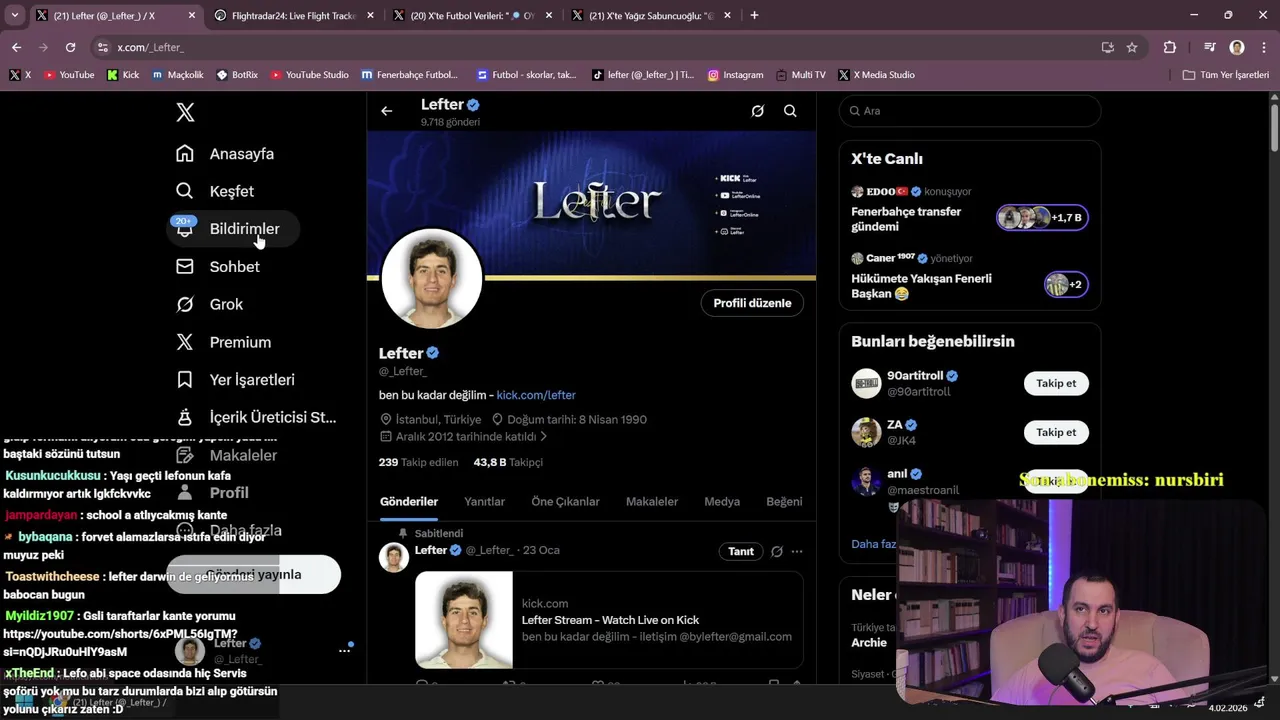Click the X logo in sidebar
This screenshot has height=720, width=1280.
pyautogui.click(x=185, y=112)
